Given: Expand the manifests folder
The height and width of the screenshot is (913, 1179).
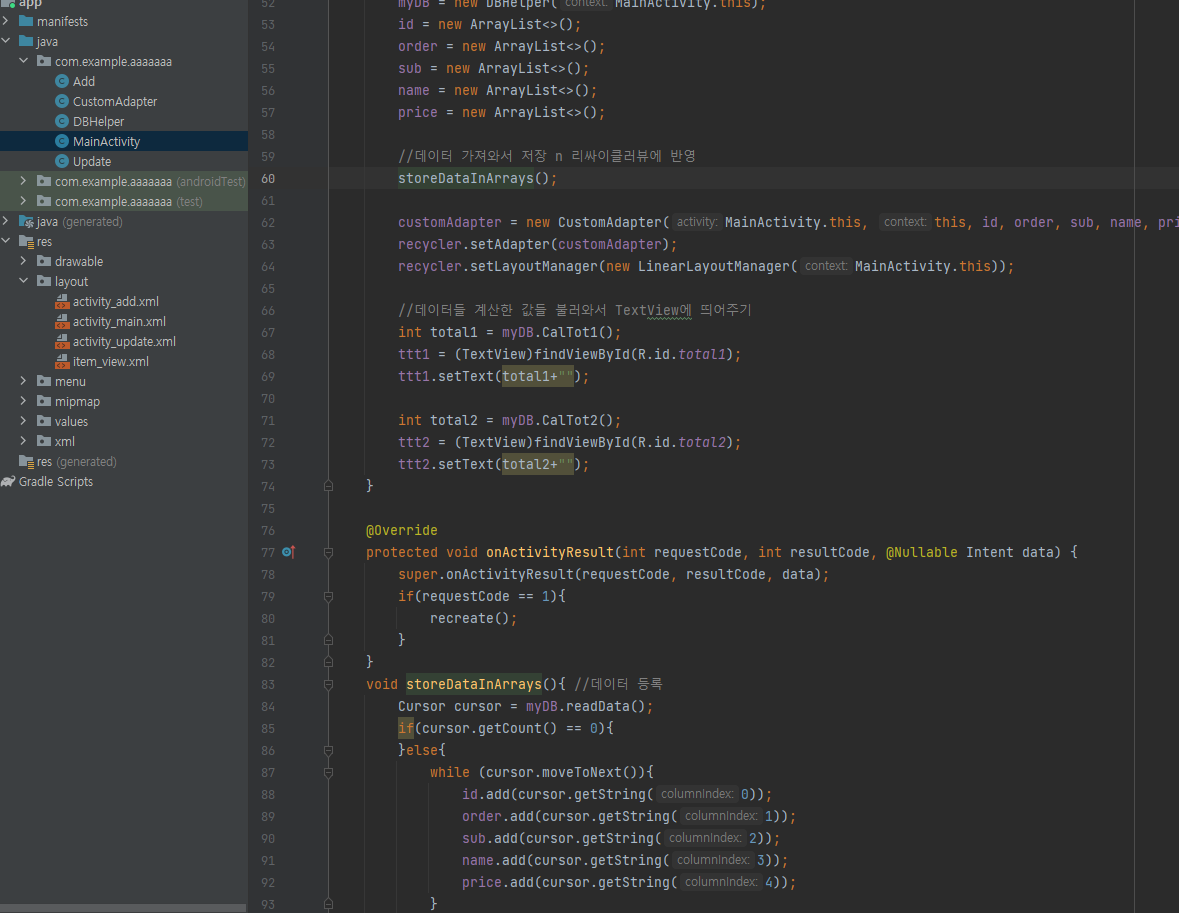Looking at the screenshot, I should (5, 21).
